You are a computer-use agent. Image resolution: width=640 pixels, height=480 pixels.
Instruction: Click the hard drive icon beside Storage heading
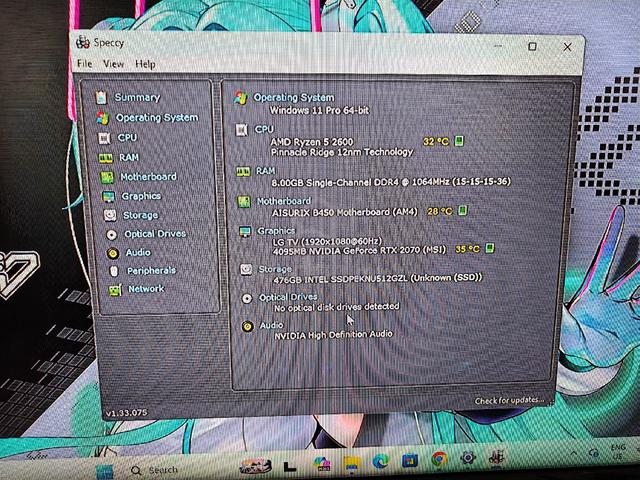[246, 269]
